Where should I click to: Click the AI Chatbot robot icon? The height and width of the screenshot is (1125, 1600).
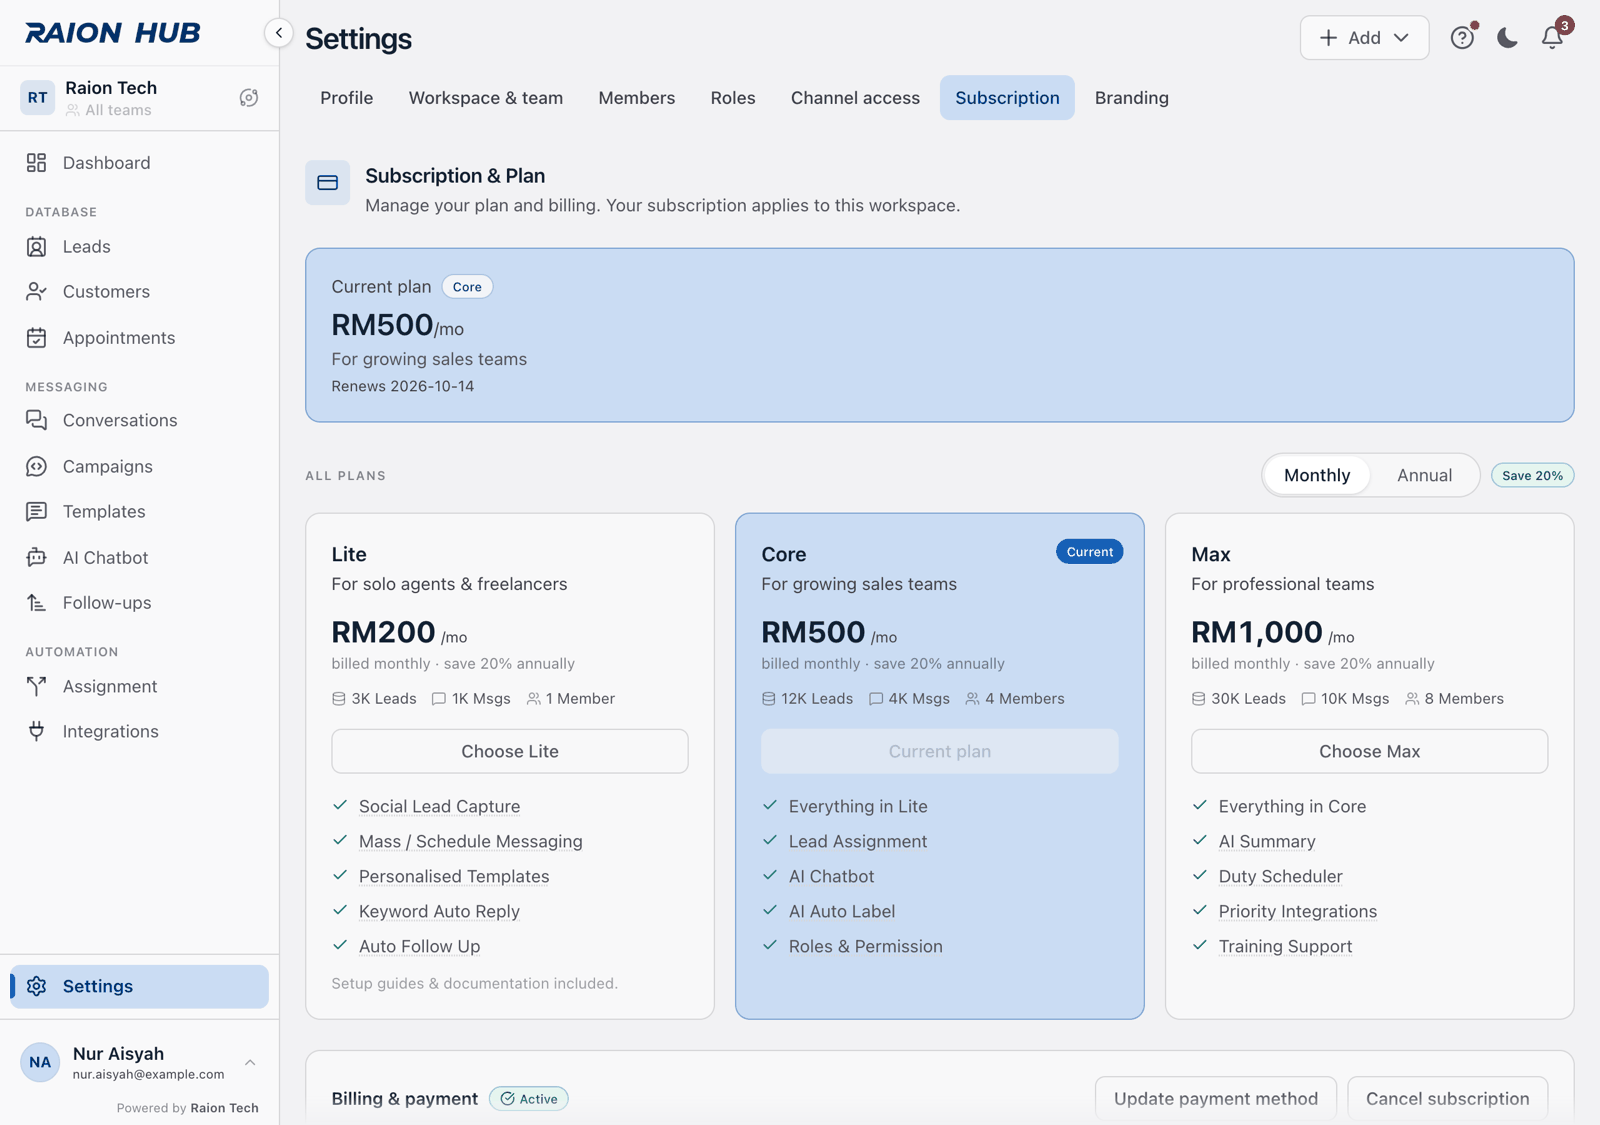tap(37, 558)
